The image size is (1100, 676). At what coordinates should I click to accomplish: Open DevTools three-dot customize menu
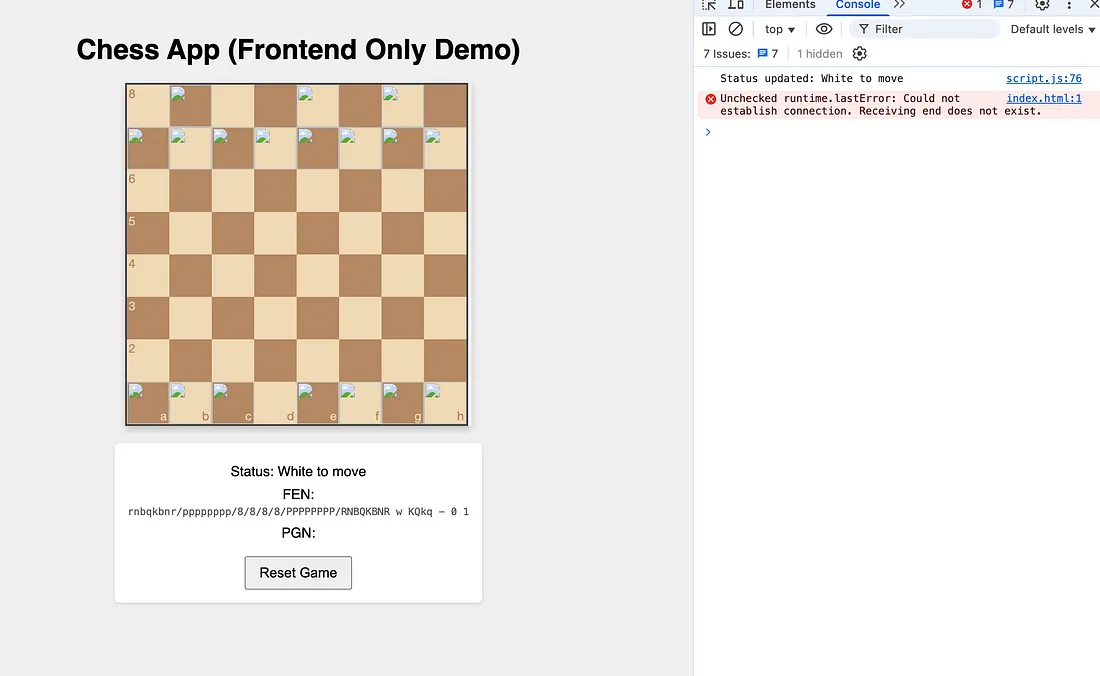1069,5
